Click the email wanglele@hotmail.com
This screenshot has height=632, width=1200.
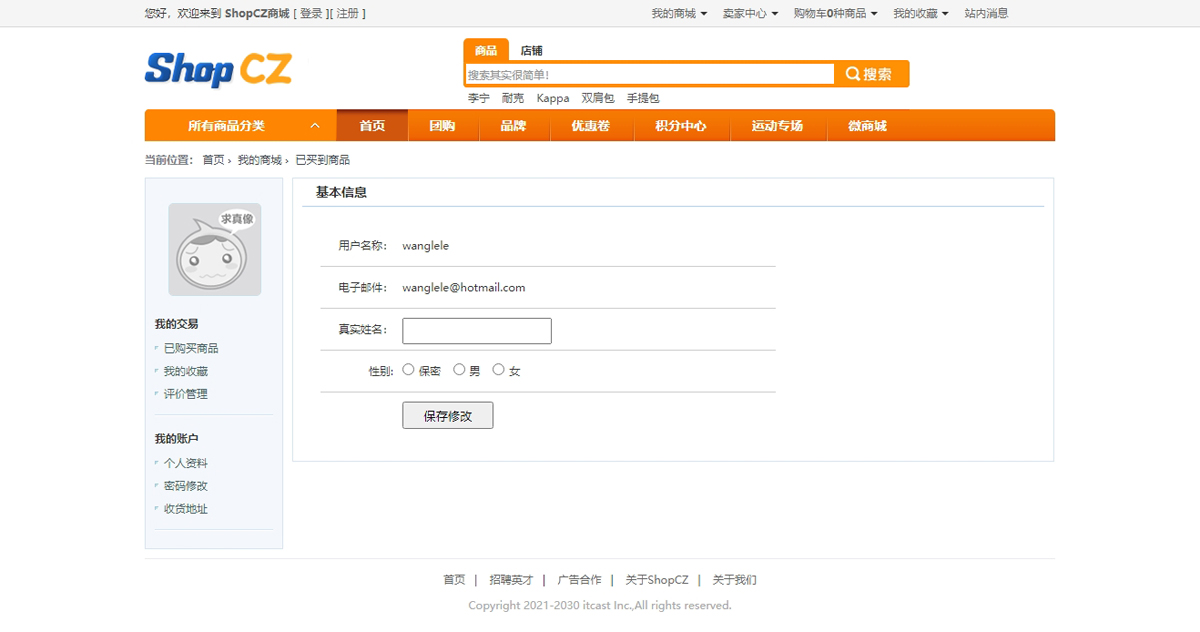pyautogui.click(x=464, y=287)
